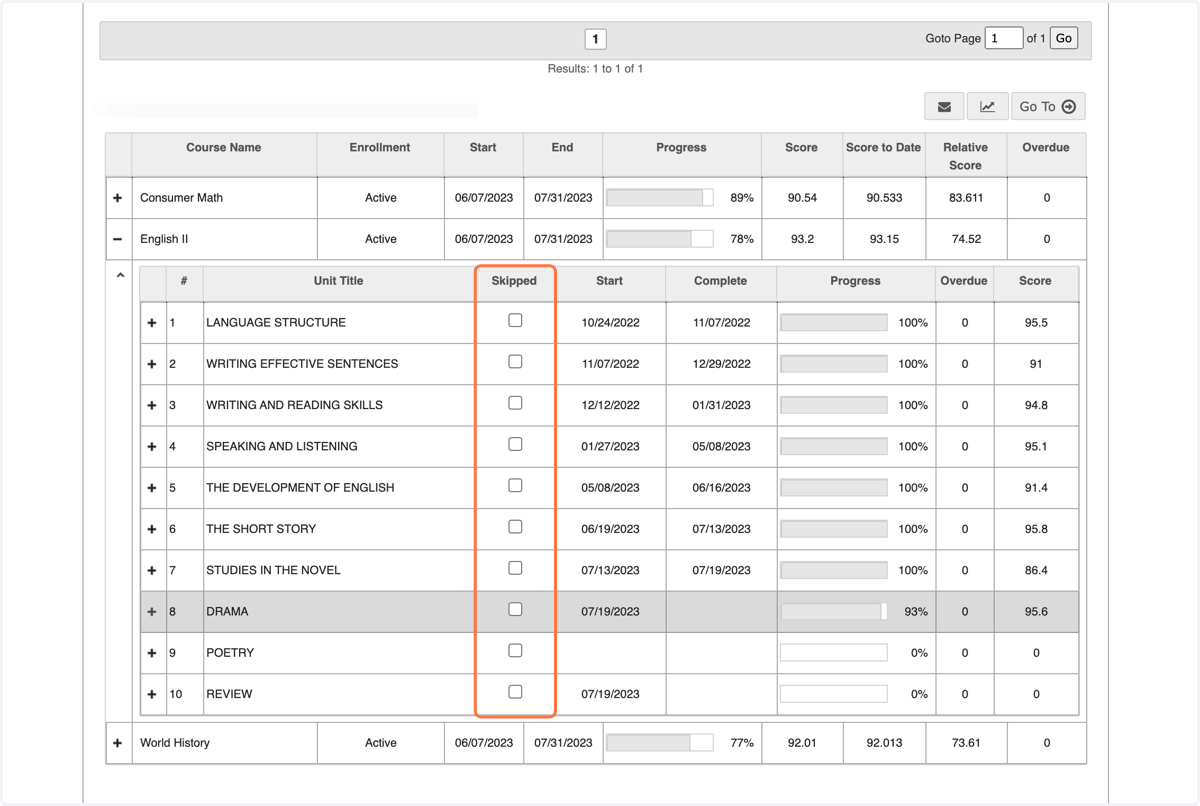Click English II progress bar at 78%
The image size is (1200, 806).
click(x=660, y=239)
